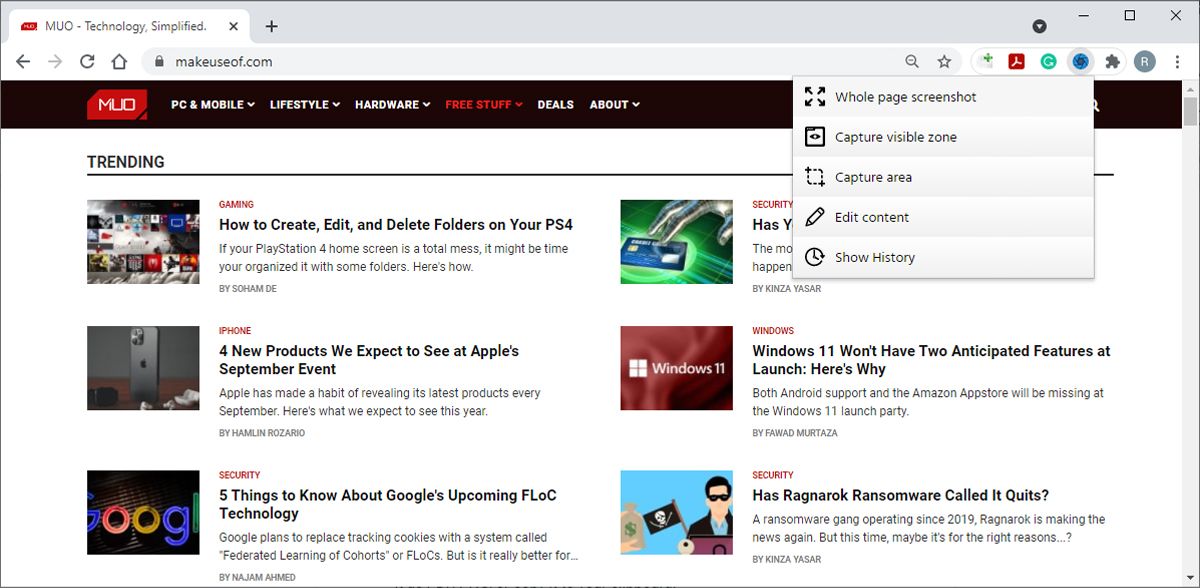Click the browser Back arrow
Viewport: 1200px width, 588px height.
coord(23,62)
